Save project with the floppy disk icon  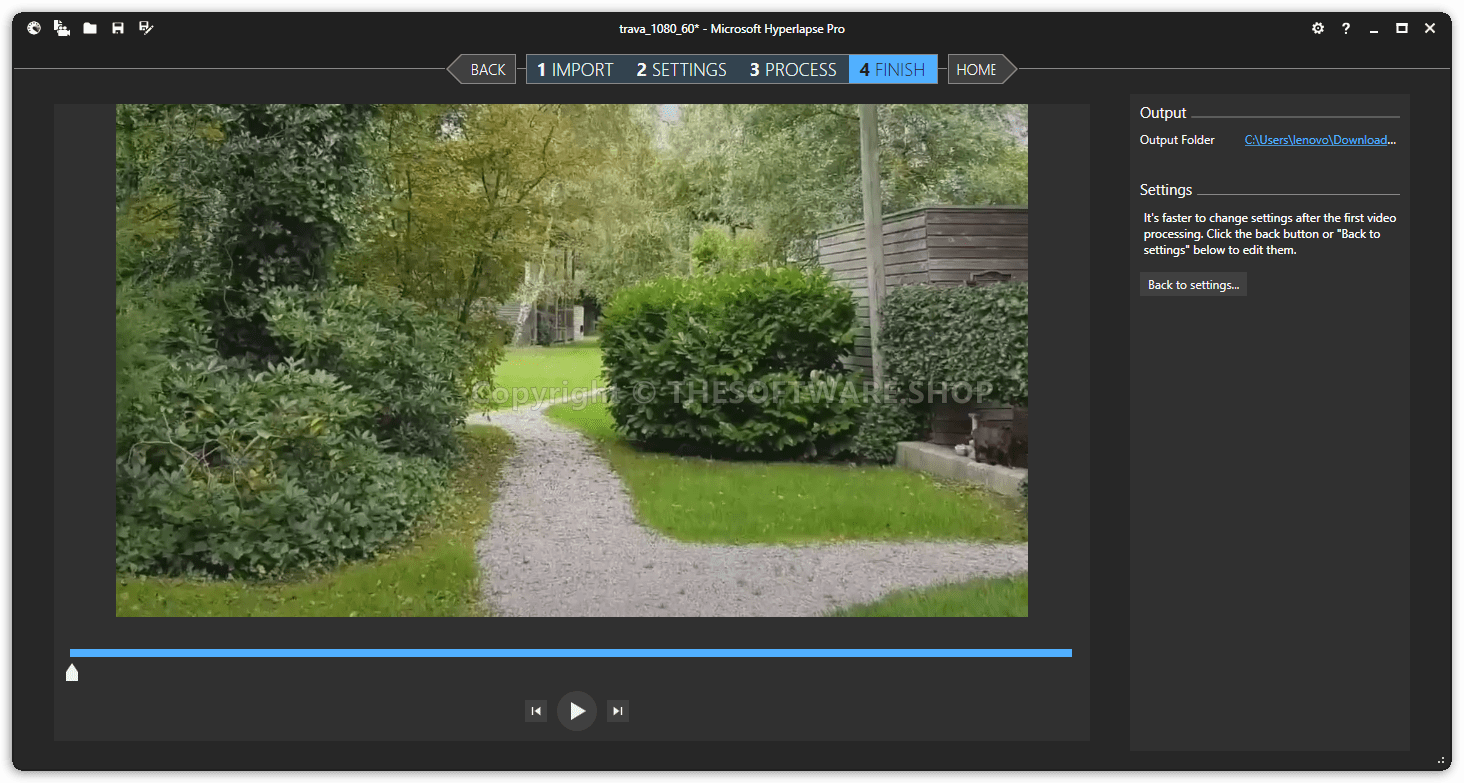click(118, 28)
